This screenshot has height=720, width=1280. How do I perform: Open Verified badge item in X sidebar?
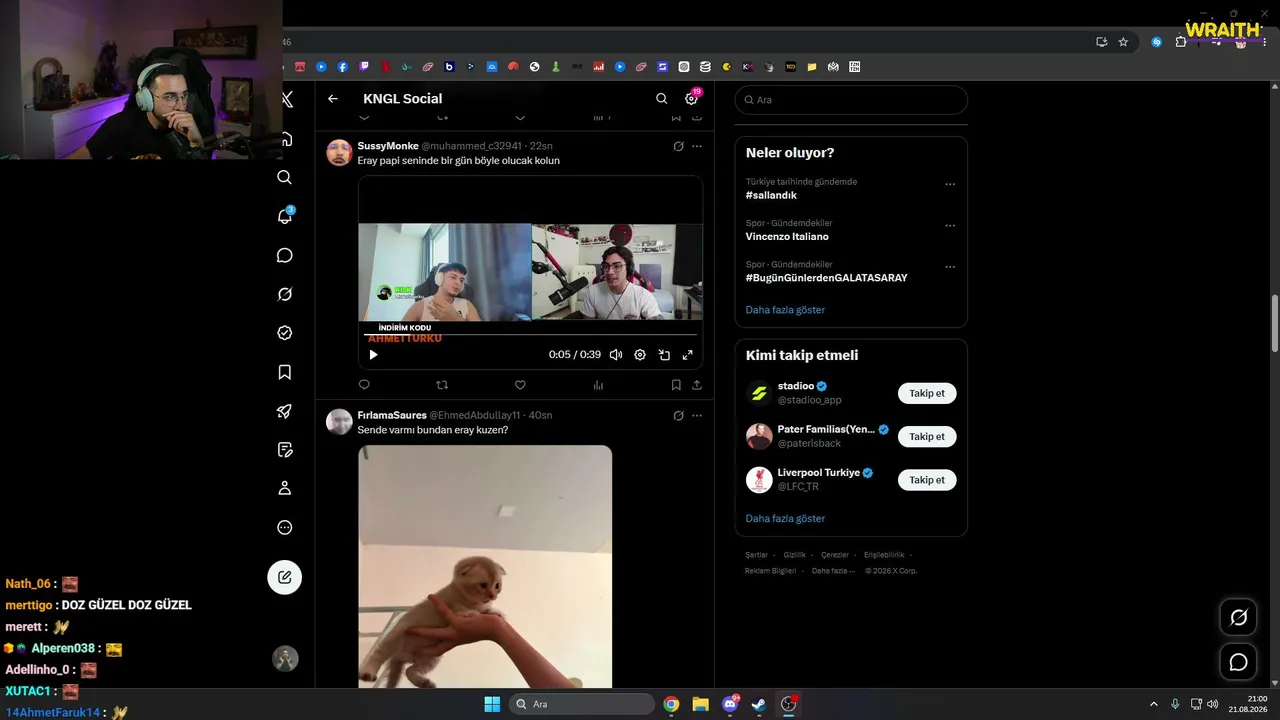tap(285, 333)
